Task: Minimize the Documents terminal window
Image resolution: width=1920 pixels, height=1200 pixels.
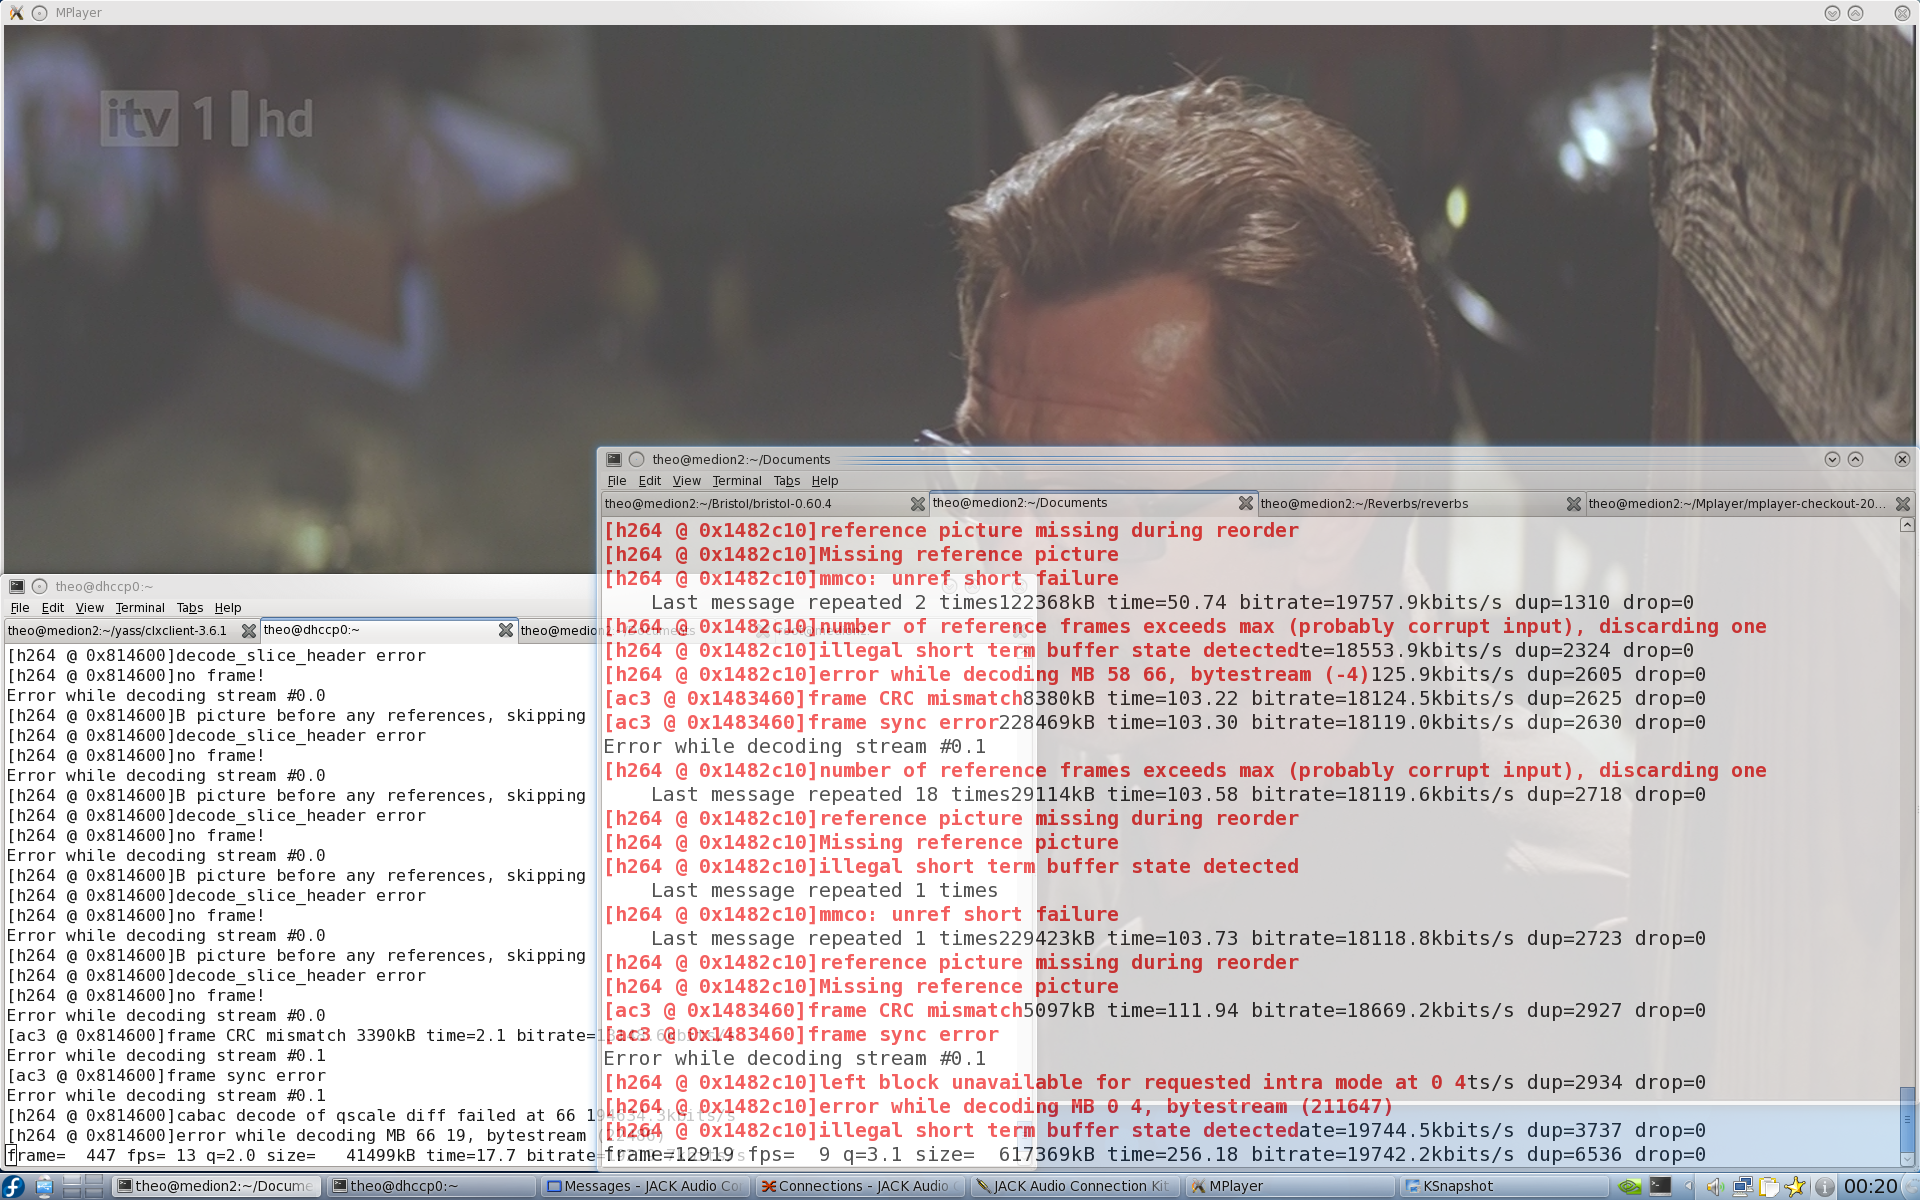Action: pos(1832,460)
